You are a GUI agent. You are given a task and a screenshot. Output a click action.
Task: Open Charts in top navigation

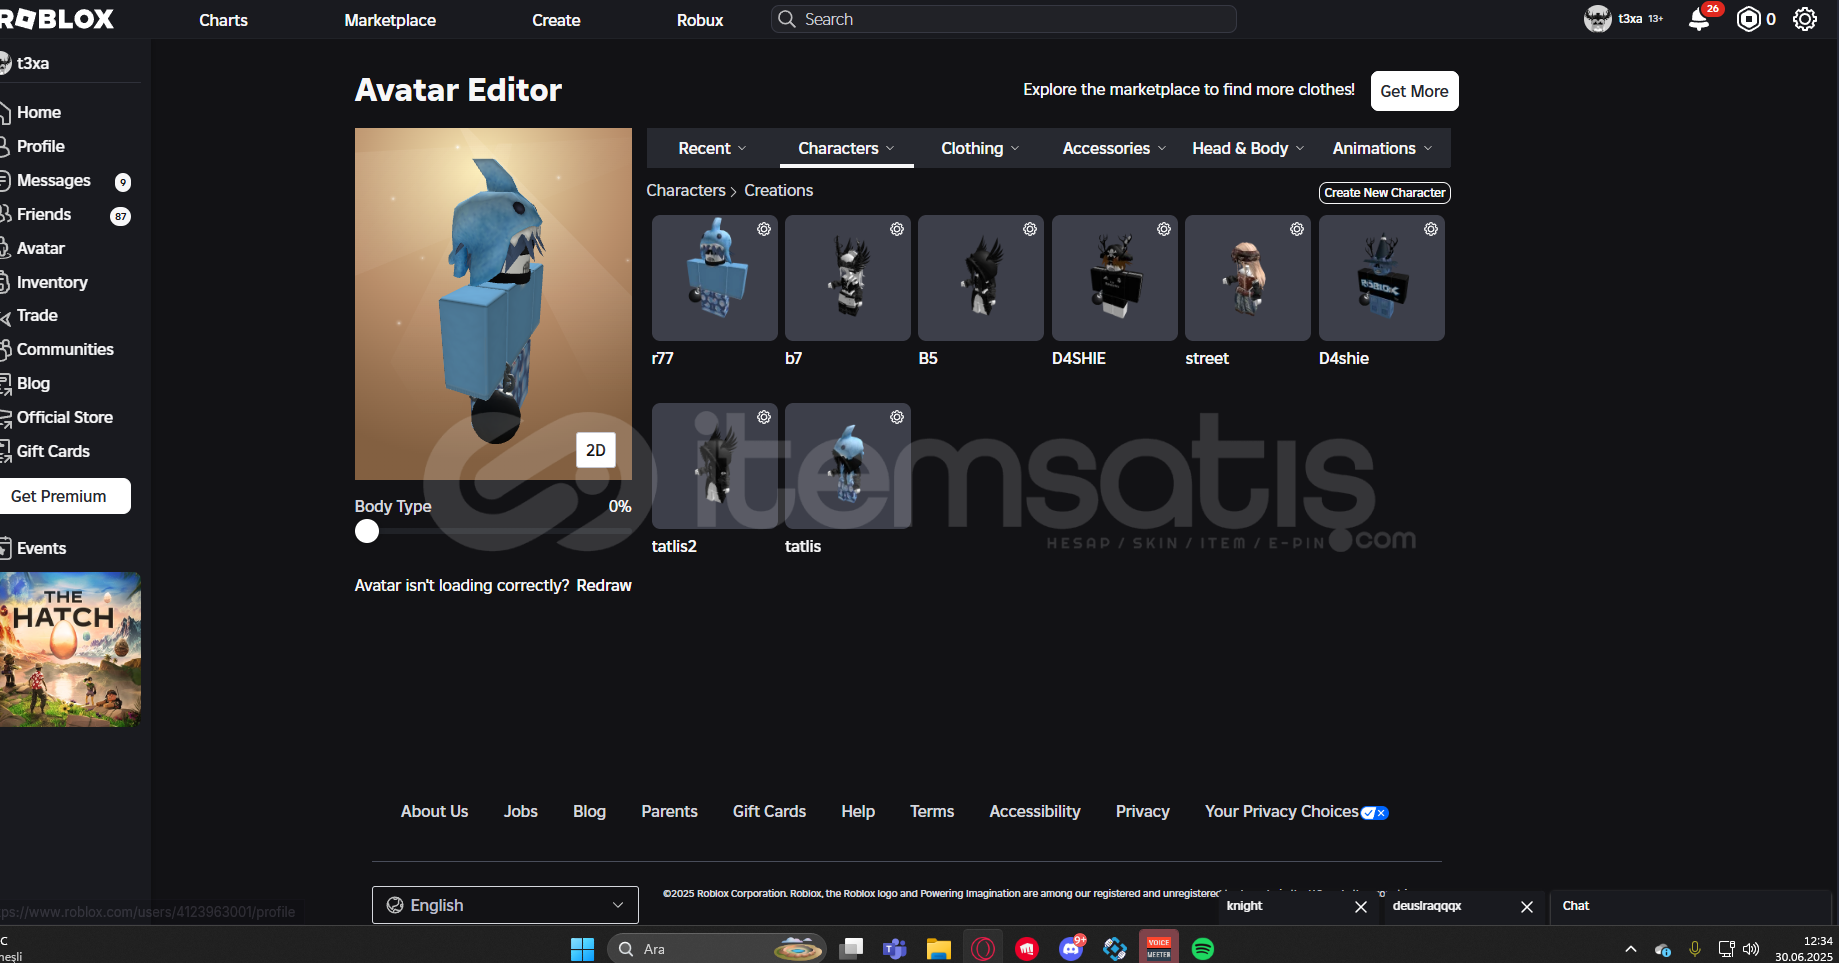pyautogui.click(x=223, y=20)
